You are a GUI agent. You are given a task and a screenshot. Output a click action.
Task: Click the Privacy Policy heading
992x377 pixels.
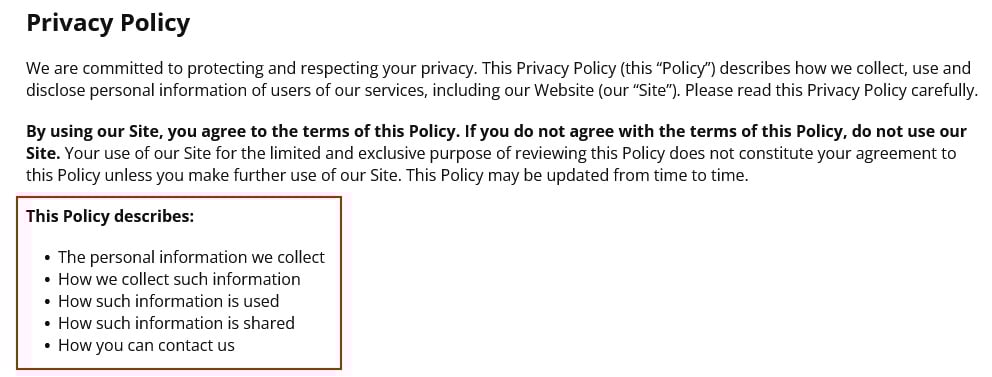108,23
